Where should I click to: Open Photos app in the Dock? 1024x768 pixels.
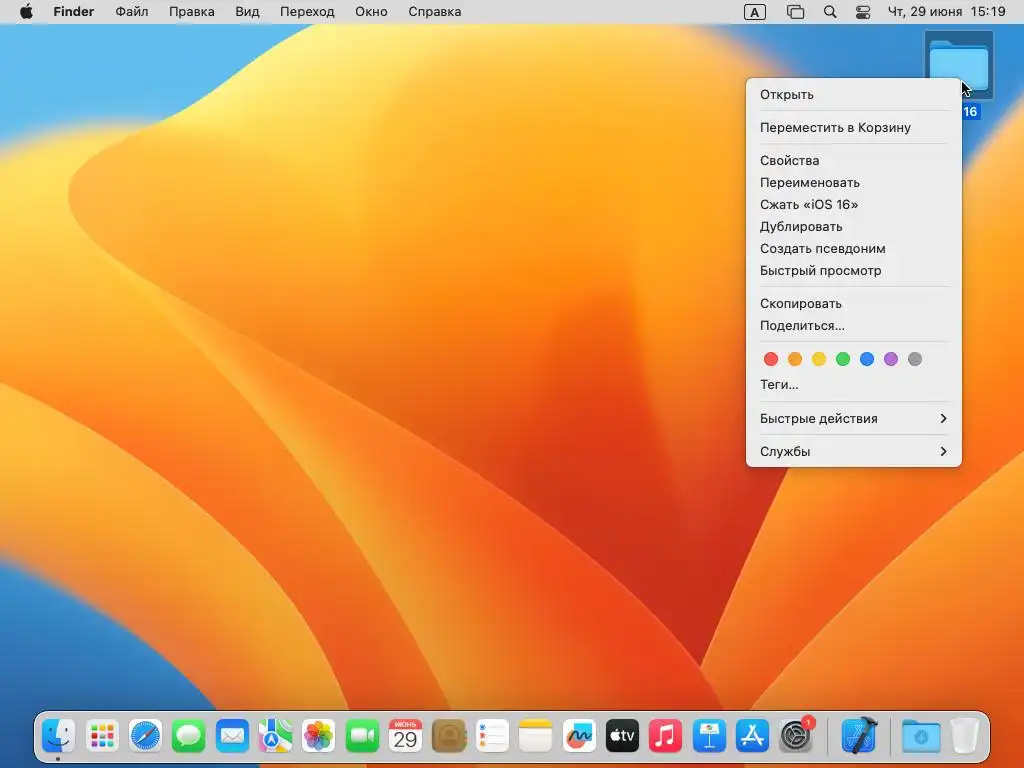(319, 736)
